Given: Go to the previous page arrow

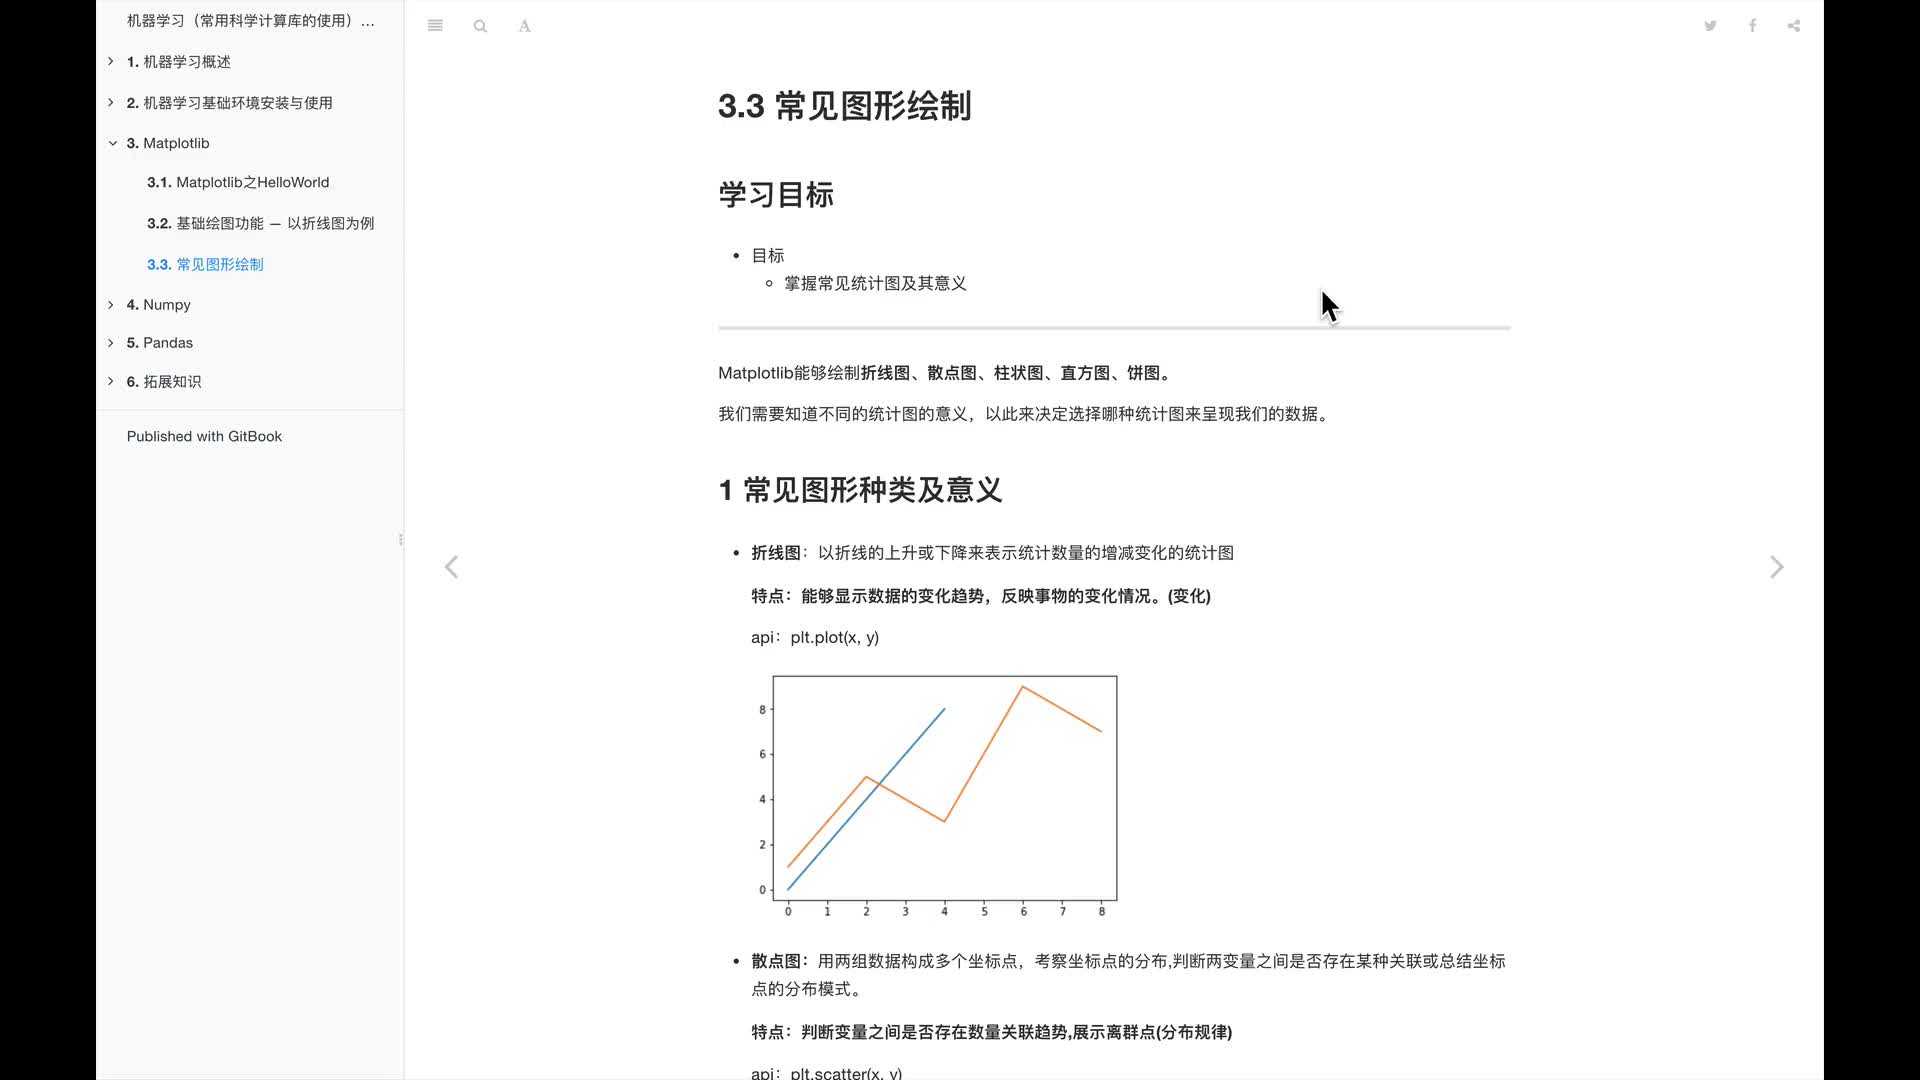Looking at the screenshot, I should [452, 567].
